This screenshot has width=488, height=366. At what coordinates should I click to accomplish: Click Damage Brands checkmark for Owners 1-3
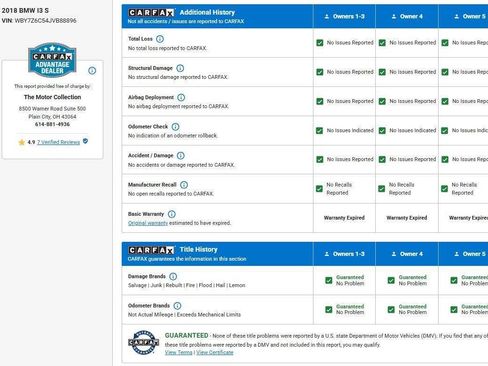coord(329,280)
